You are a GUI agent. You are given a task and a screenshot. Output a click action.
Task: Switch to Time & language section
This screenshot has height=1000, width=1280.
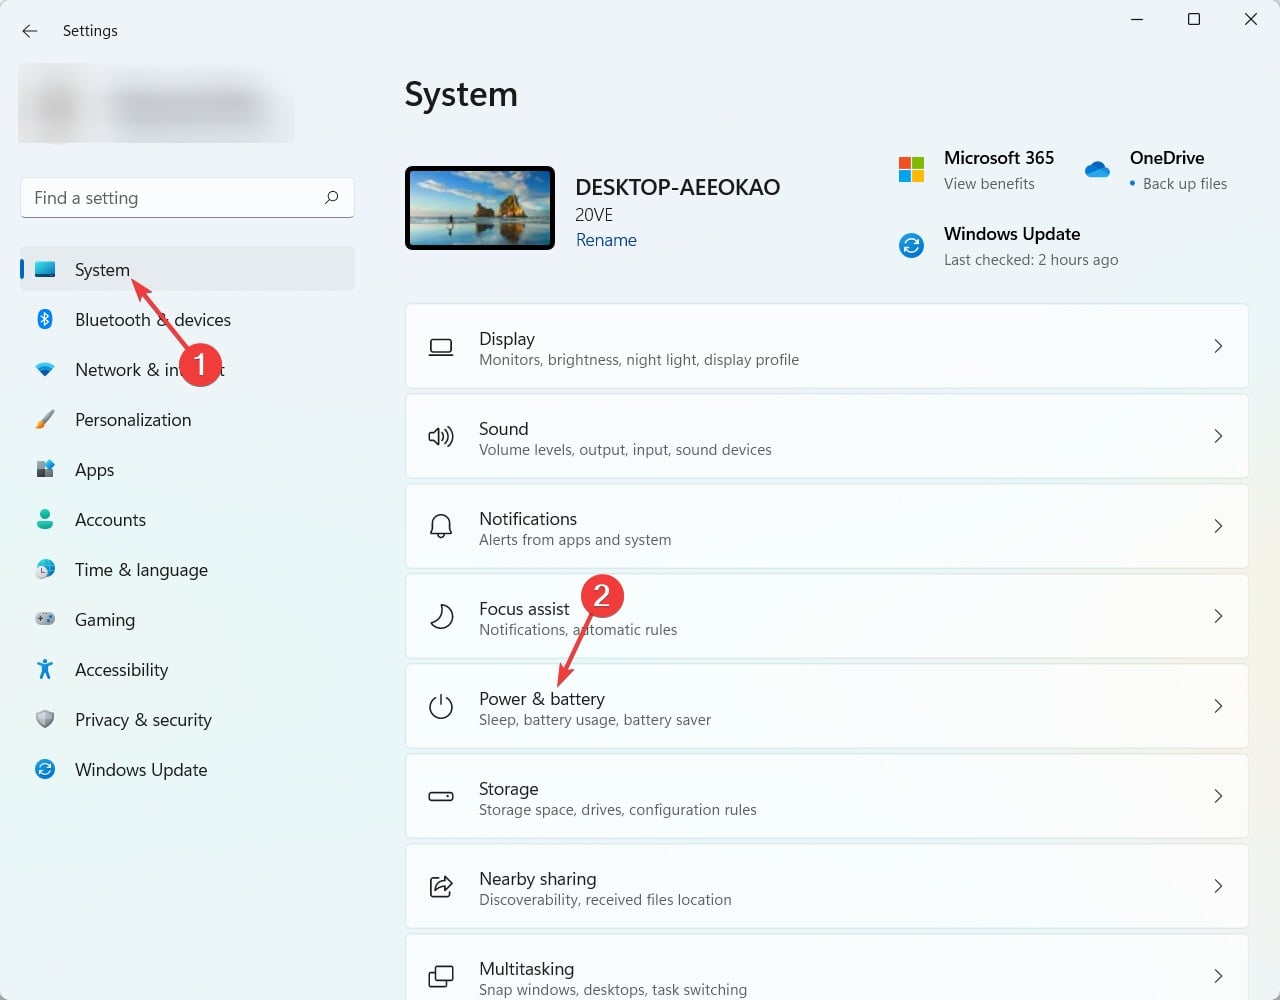pyautogui.click(x=141, y=570)
